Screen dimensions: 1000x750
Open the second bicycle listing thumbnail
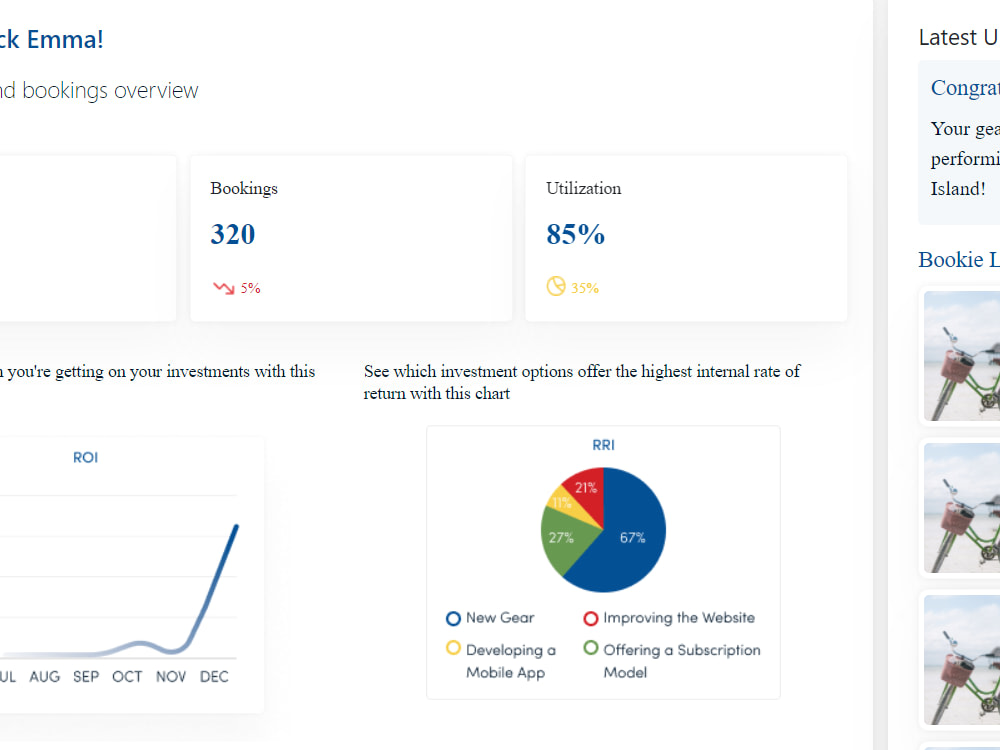point(962,508)
